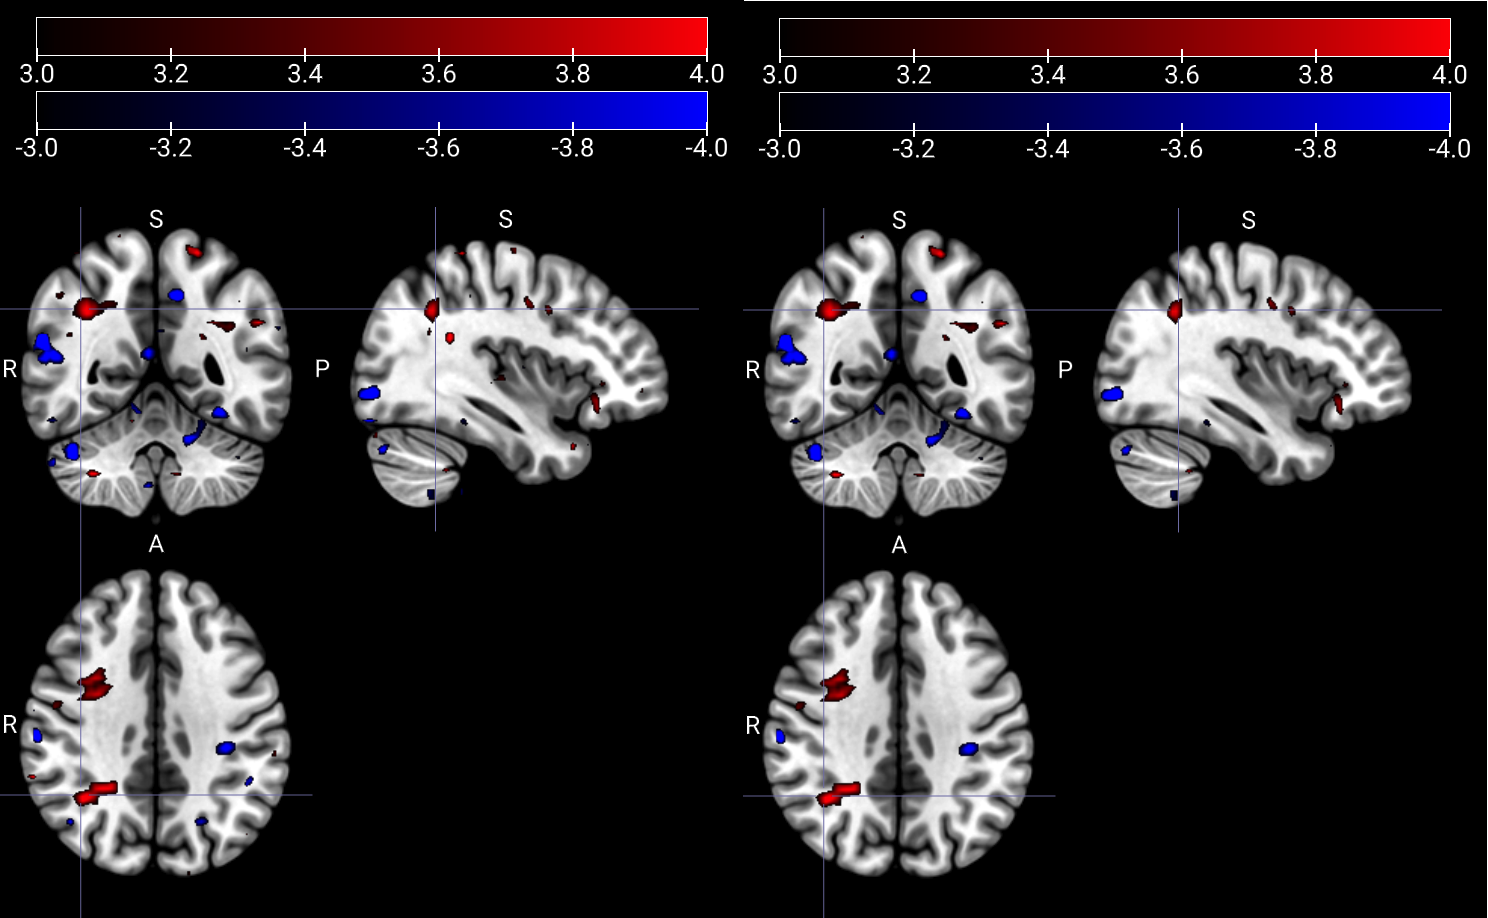Select the left panel's axial brain slice

click(156, 722)
